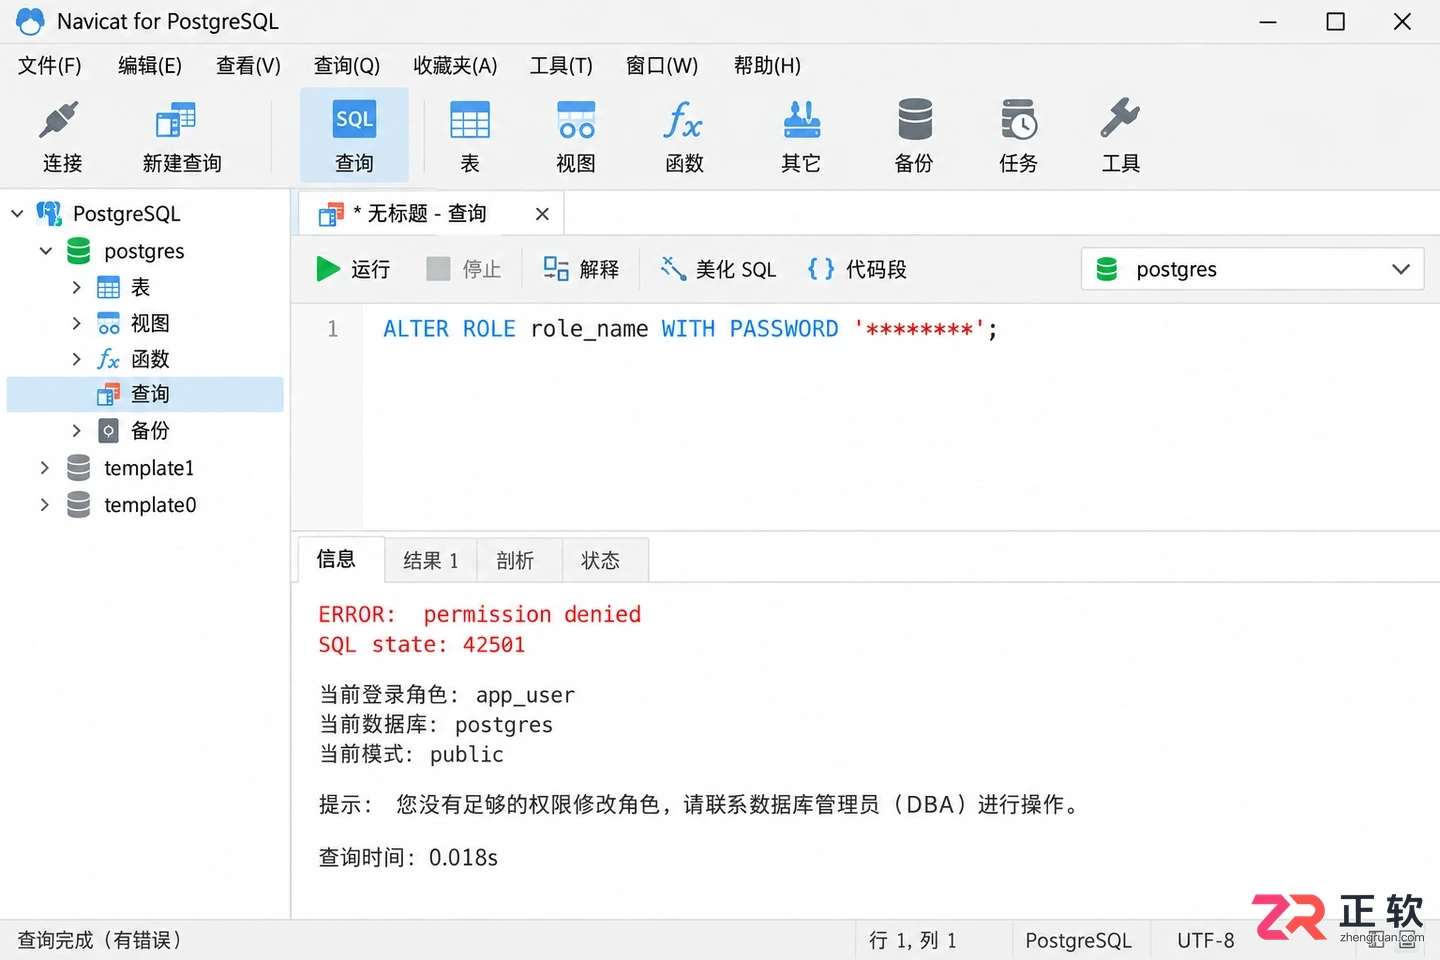Click the grey template1 database icon
This screenshot has width=1440, height=960.
coord(79,468)
